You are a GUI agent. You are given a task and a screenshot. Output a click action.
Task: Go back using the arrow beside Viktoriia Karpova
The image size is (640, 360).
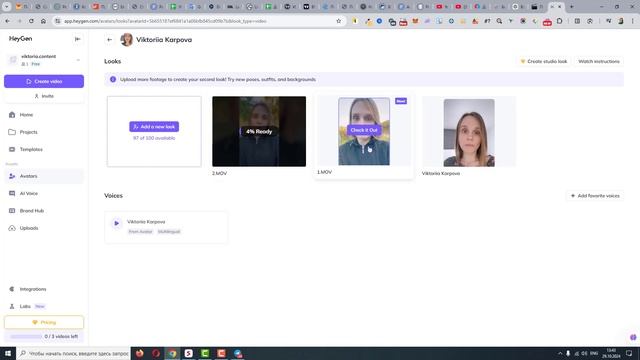coord(109,40)
